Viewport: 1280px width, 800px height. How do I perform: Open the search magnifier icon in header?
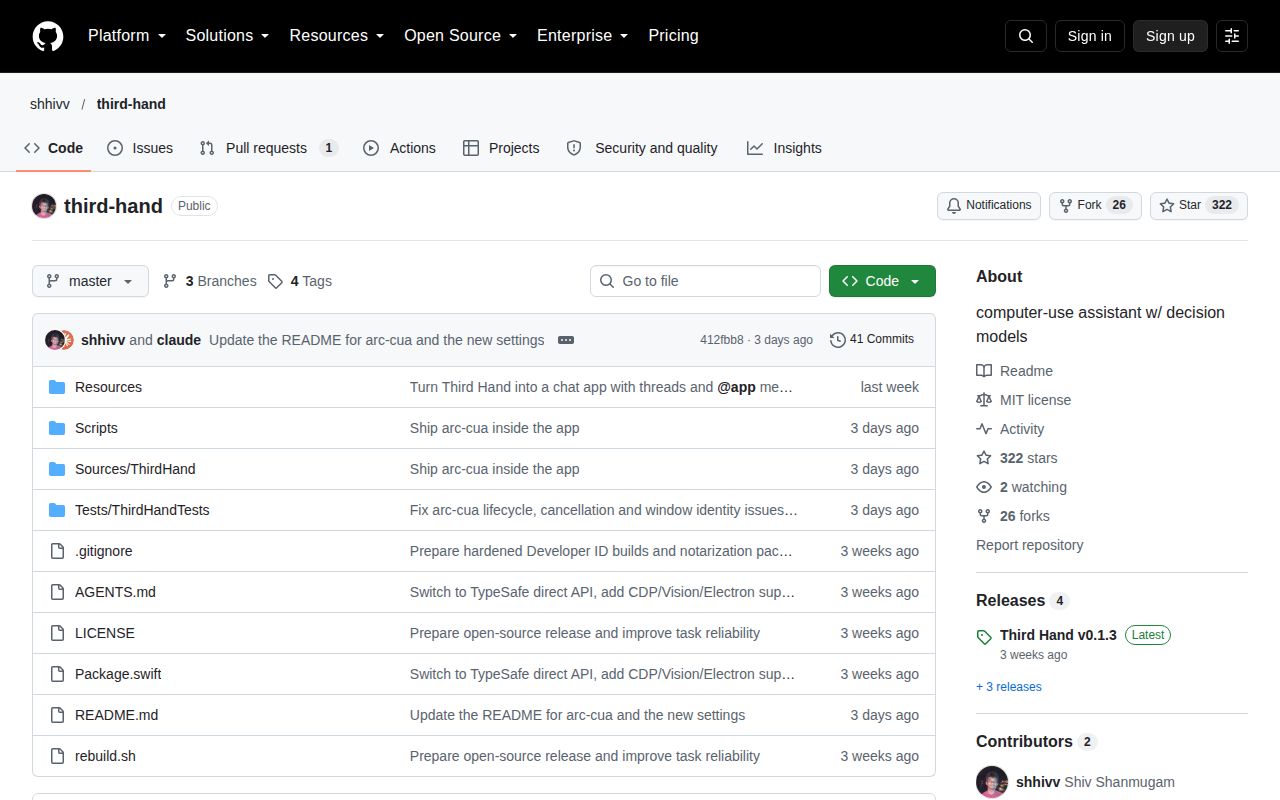pyautogui.click(x=1026, y=36)
